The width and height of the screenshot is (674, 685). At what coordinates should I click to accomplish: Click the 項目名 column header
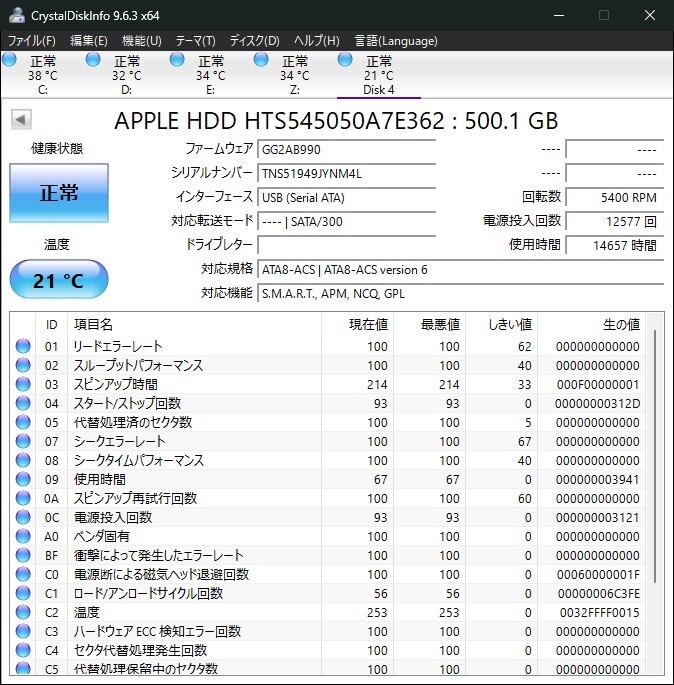pos(194,324)
